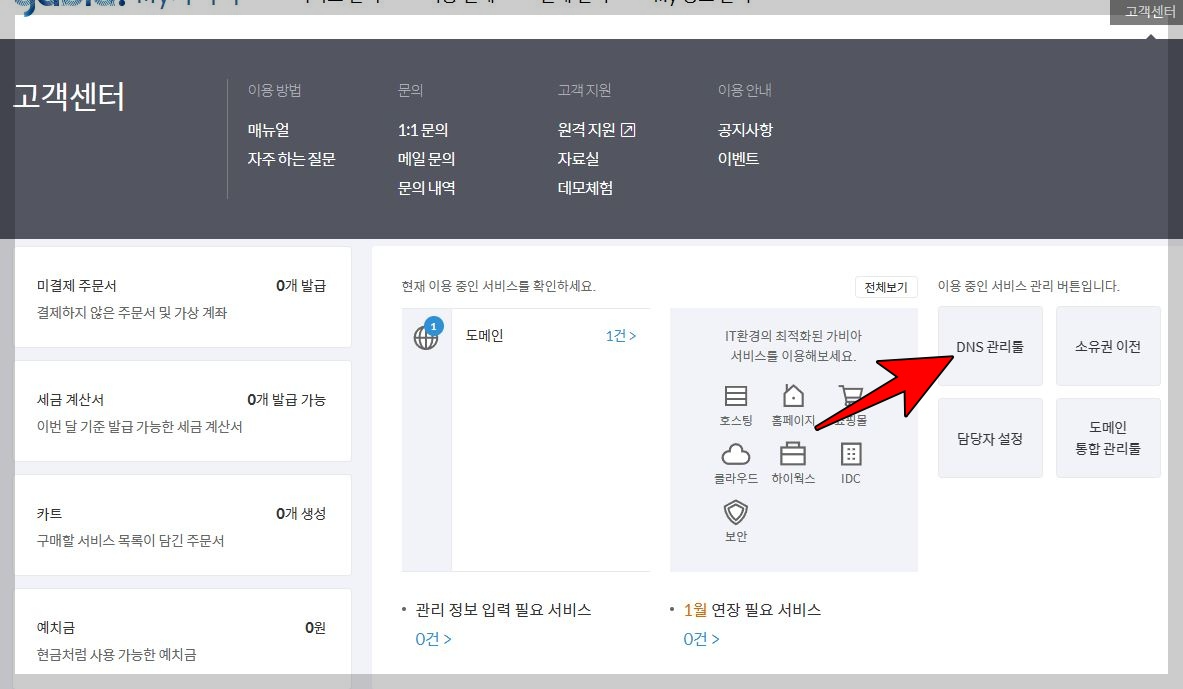Open the 홈페이지 service icon

point(793,396)
